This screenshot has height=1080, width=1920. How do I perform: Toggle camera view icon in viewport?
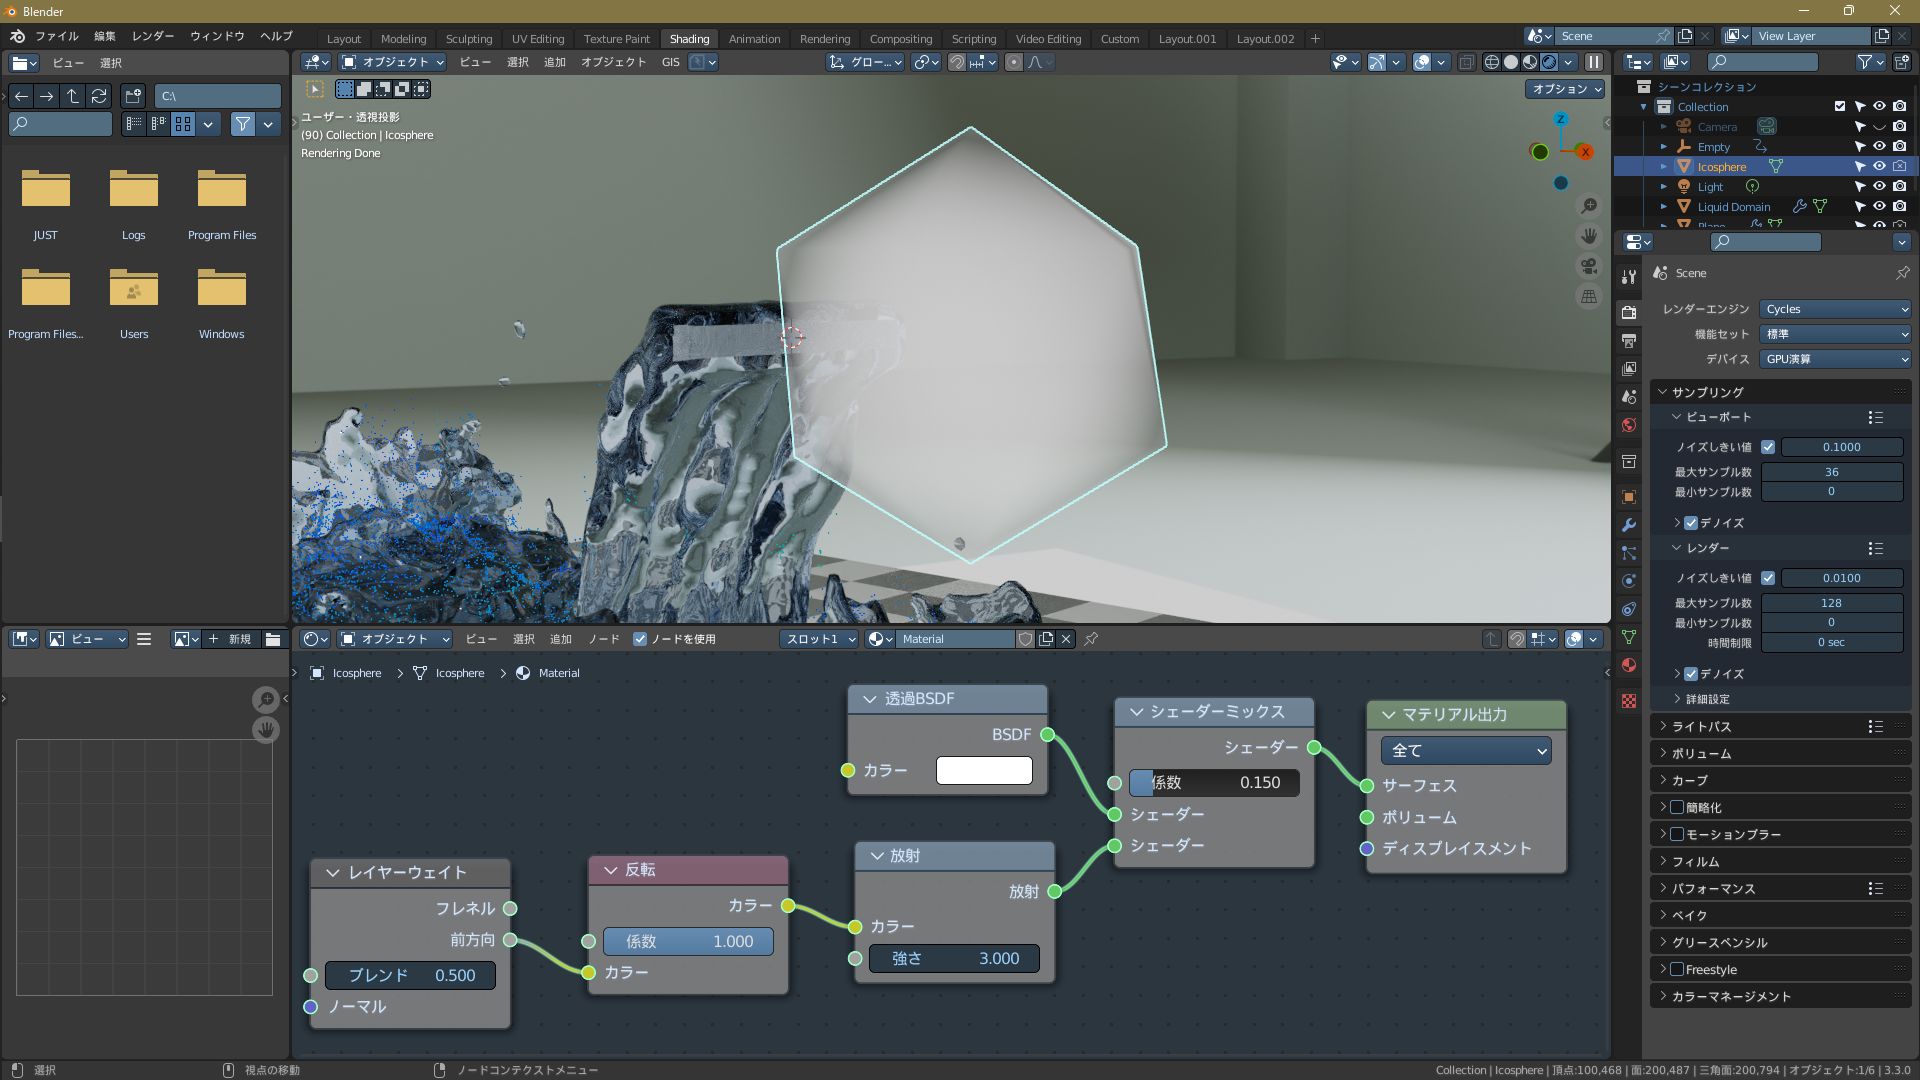coord(1588,266)
